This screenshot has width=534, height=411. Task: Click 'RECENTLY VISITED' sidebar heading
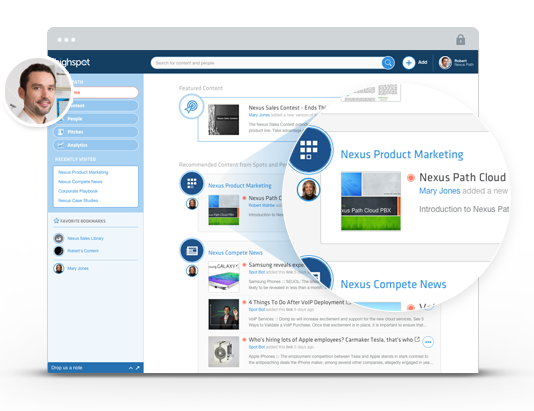(x=75, y=159)
